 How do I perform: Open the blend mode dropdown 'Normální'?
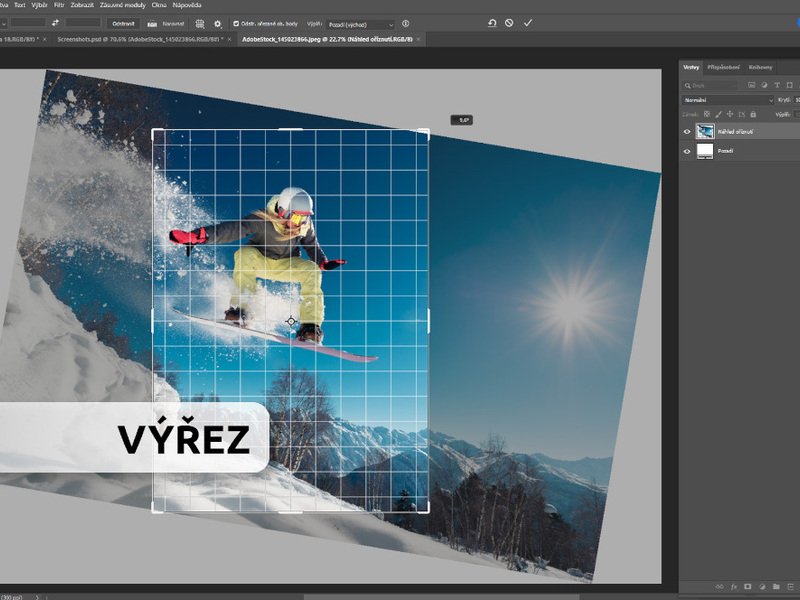[x=728, y=100]
